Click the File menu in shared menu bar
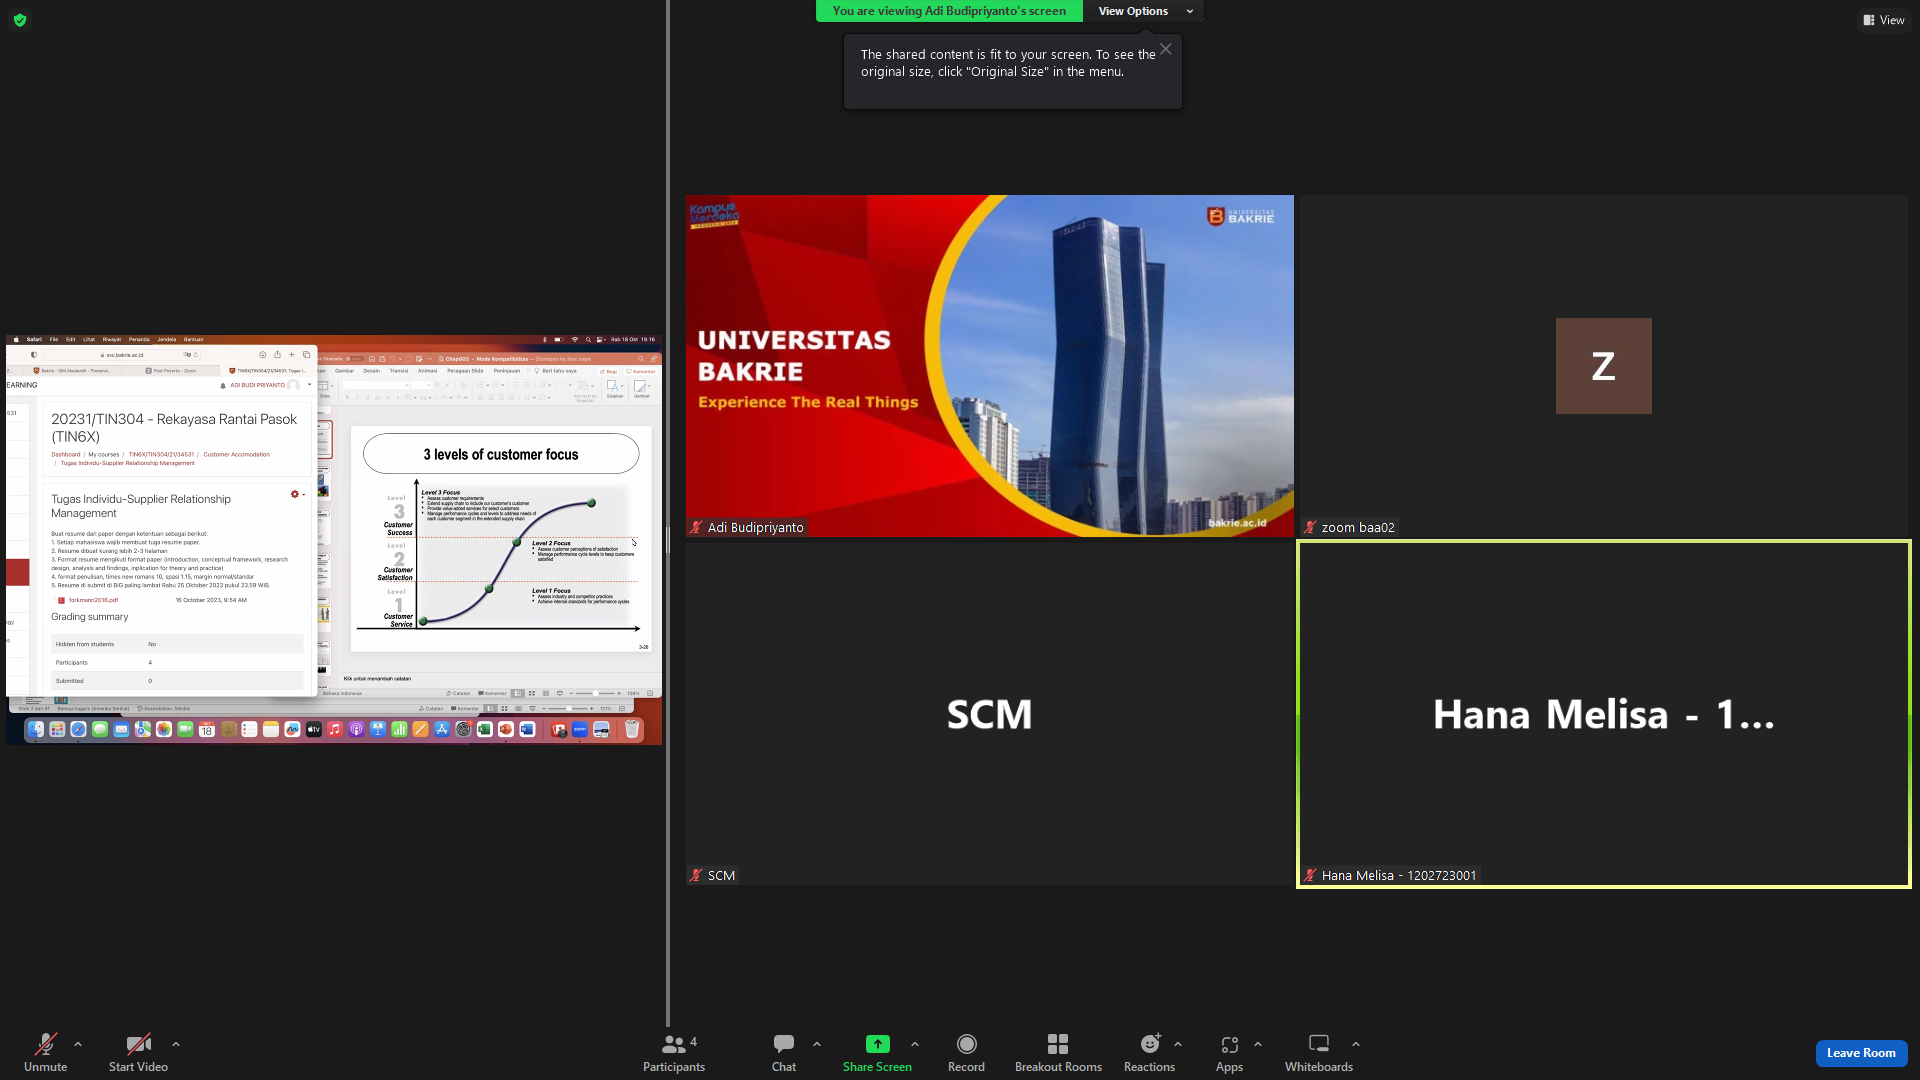The height and width of the screenshot is (1080, 1920). tap(54, 339)
